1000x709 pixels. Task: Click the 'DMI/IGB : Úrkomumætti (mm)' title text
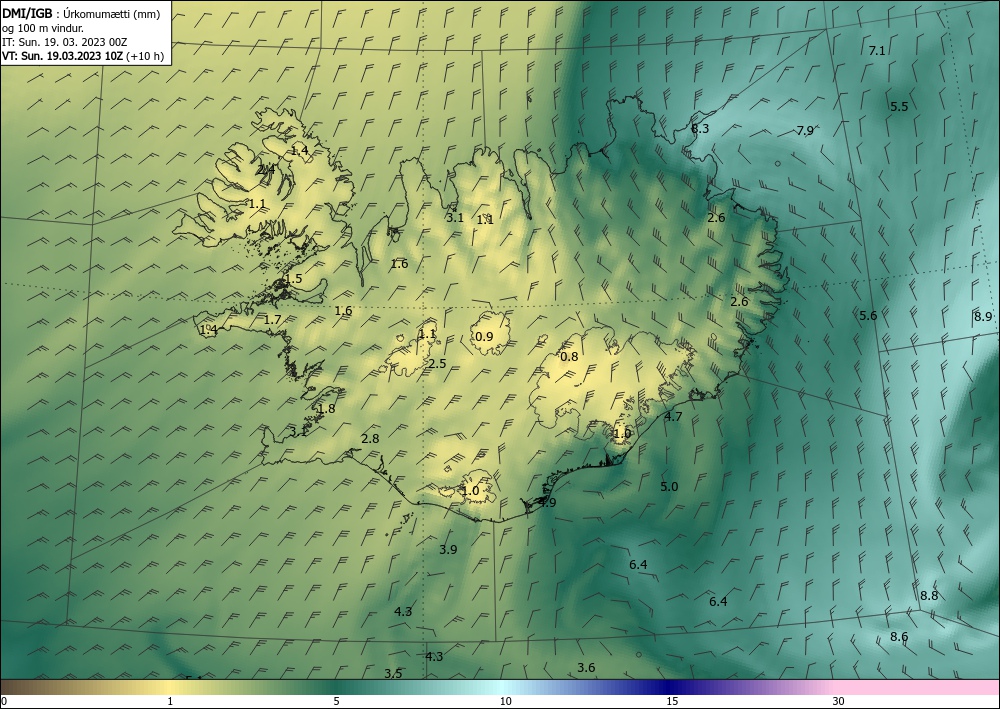pyautogui.click(x=81, y=14)
